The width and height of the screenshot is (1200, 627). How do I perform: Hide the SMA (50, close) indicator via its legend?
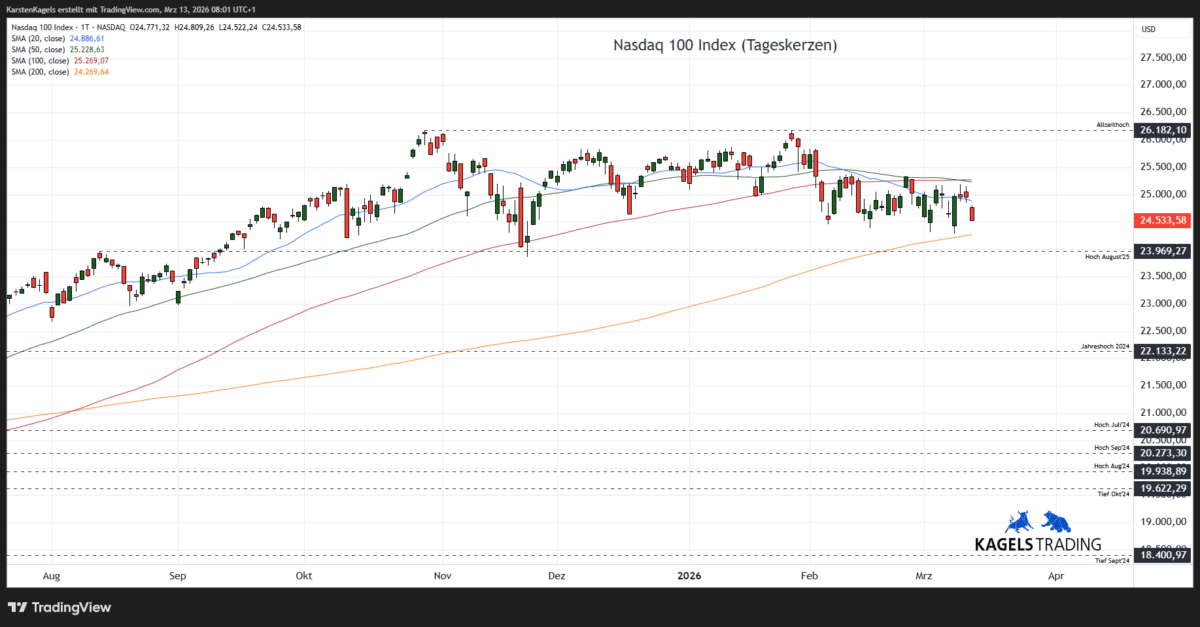(x=40, y=48)
